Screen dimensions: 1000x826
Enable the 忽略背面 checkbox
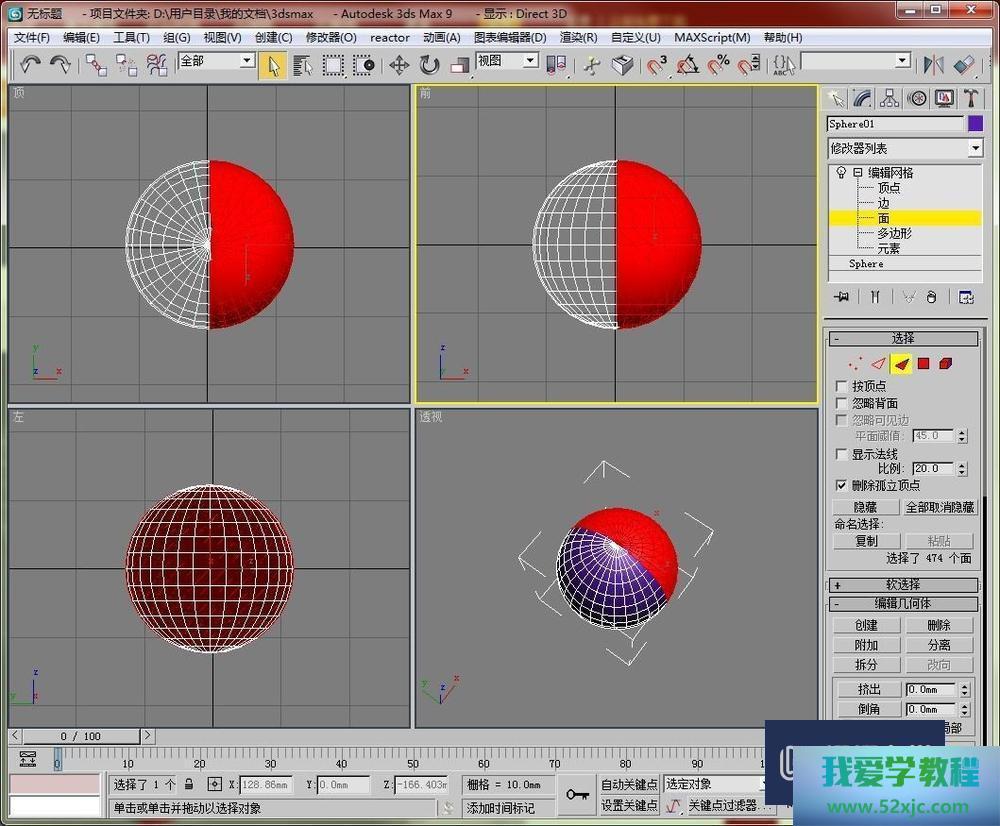[841, 403]
